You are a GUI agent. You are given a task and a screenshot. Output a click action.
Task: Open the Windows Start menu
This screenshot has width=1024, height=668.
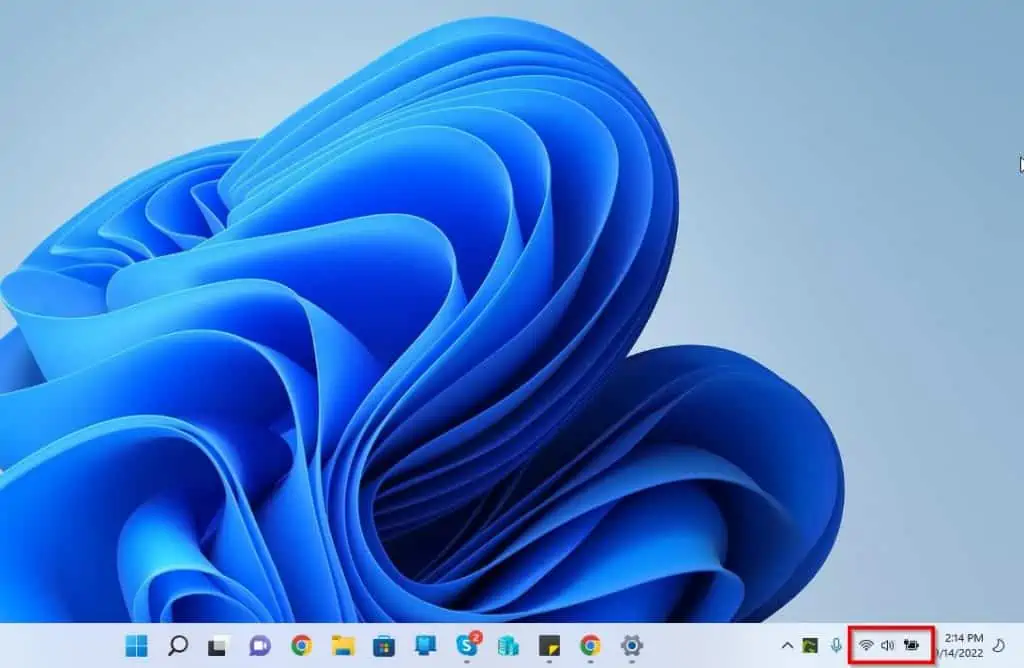pyautogui.click(x=136, y=646)
